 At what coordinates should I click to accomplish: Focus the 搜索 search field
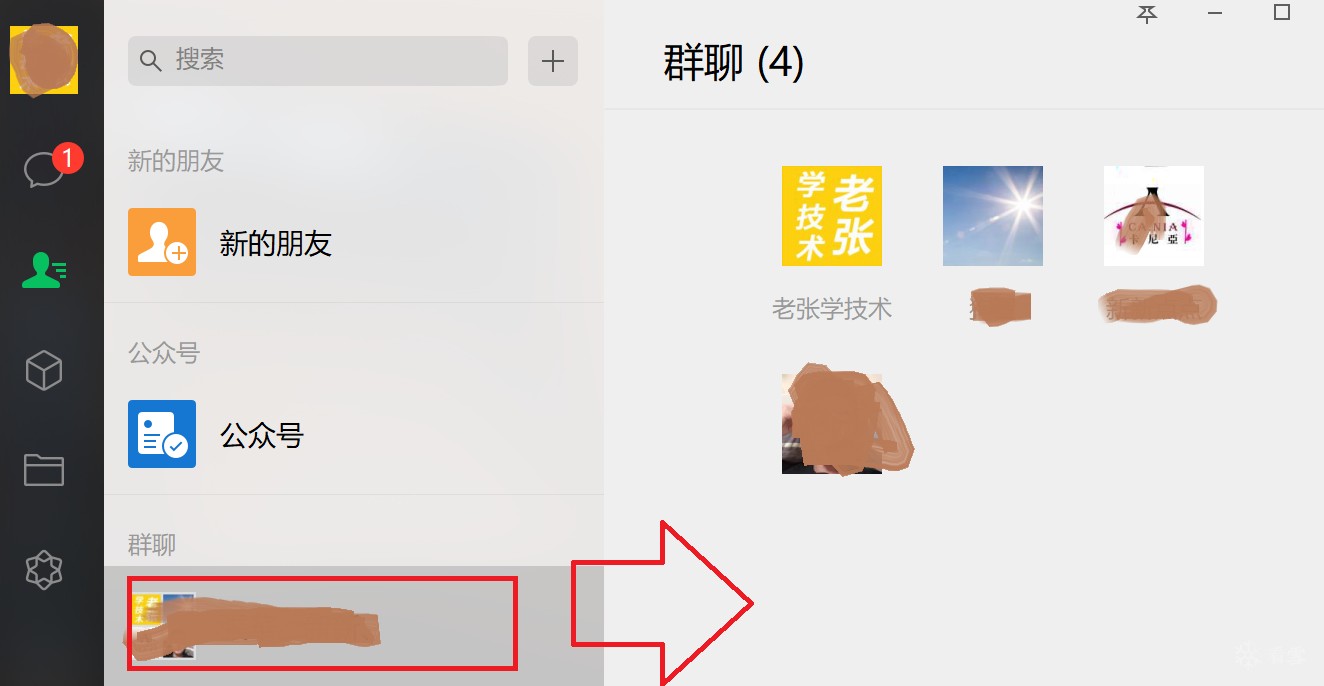(318, 61)
